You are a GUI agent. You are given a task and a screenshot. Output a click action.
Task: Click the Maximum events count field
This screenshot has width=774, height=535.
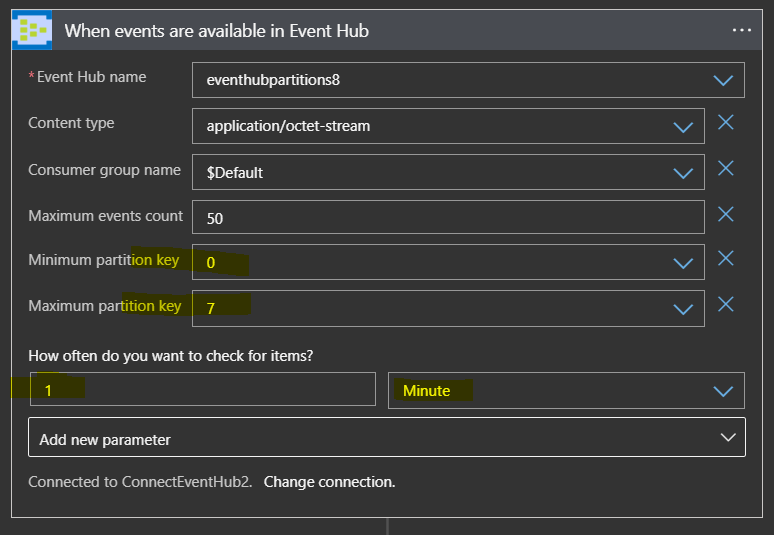(x=448, y=217)
